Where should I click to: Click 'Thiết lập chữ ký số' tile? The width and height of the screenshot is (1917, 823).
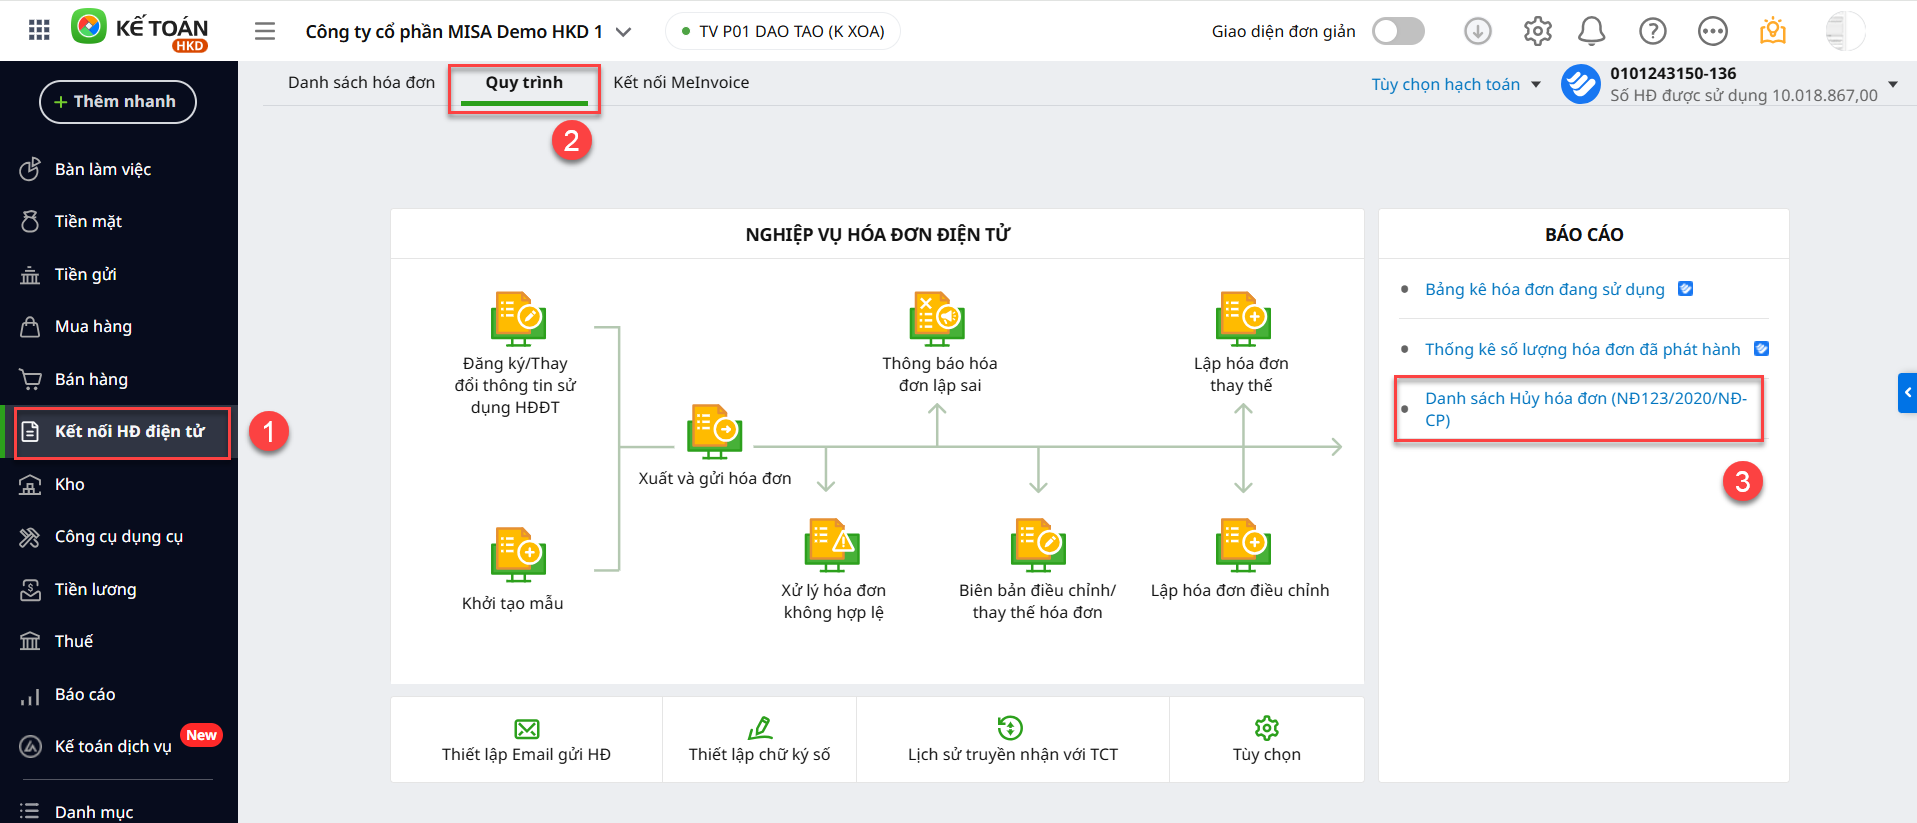pyautogui.click(x=759, y=740)
